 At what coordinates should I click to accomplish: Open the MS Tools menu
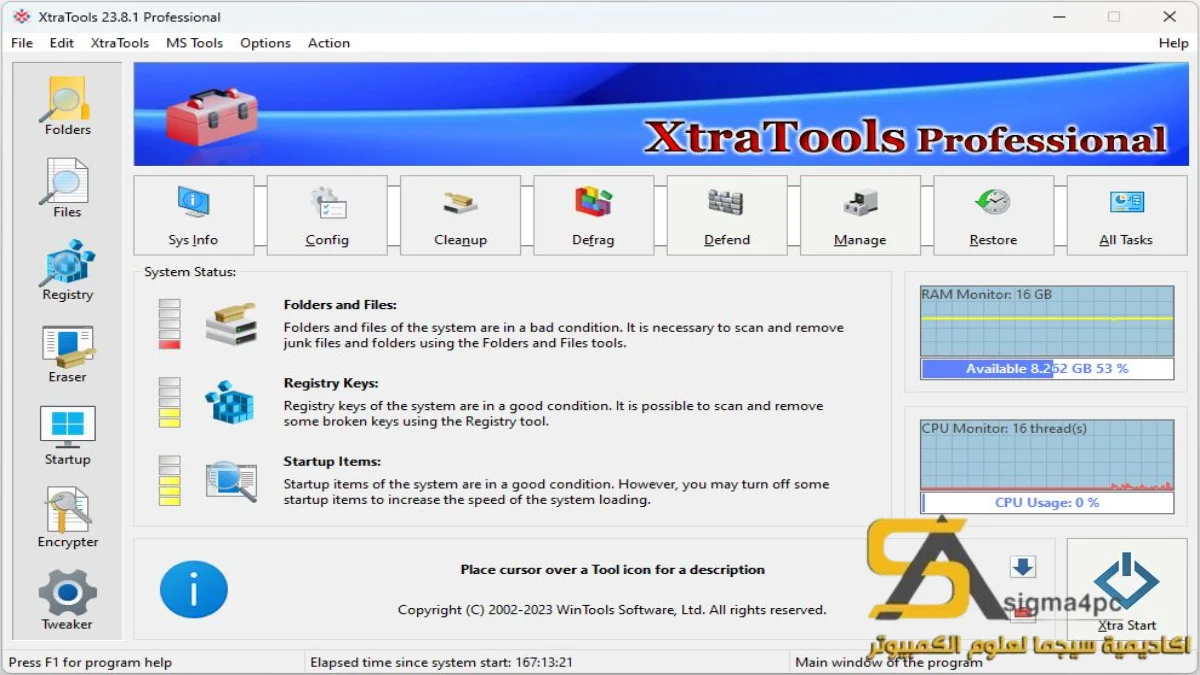pyautogui.click(x=195, y=43)
